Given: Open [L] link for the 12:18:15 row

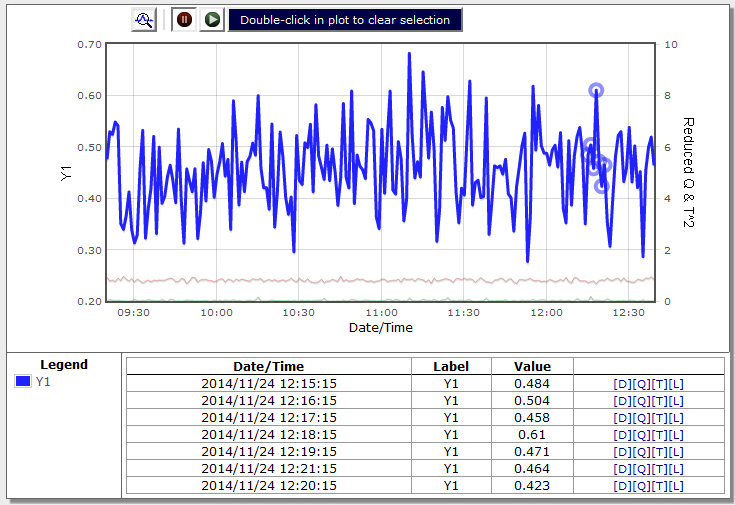Looking at the screenshot, I should 676,435.
